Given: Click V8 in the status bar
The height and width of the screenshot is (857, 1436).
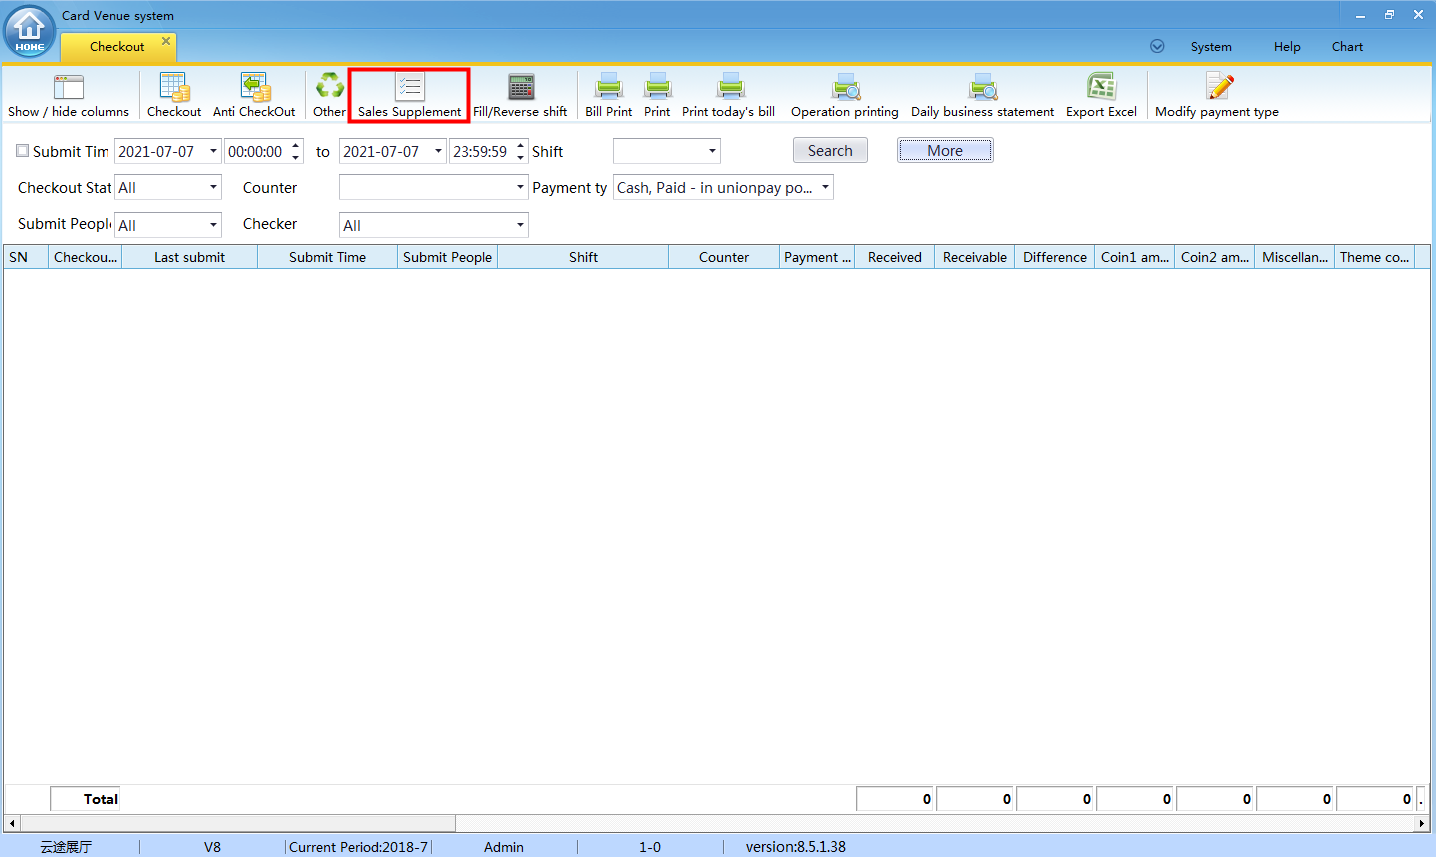Looking at the screenshot, I should pyautogui.click(x=212, y=847).
